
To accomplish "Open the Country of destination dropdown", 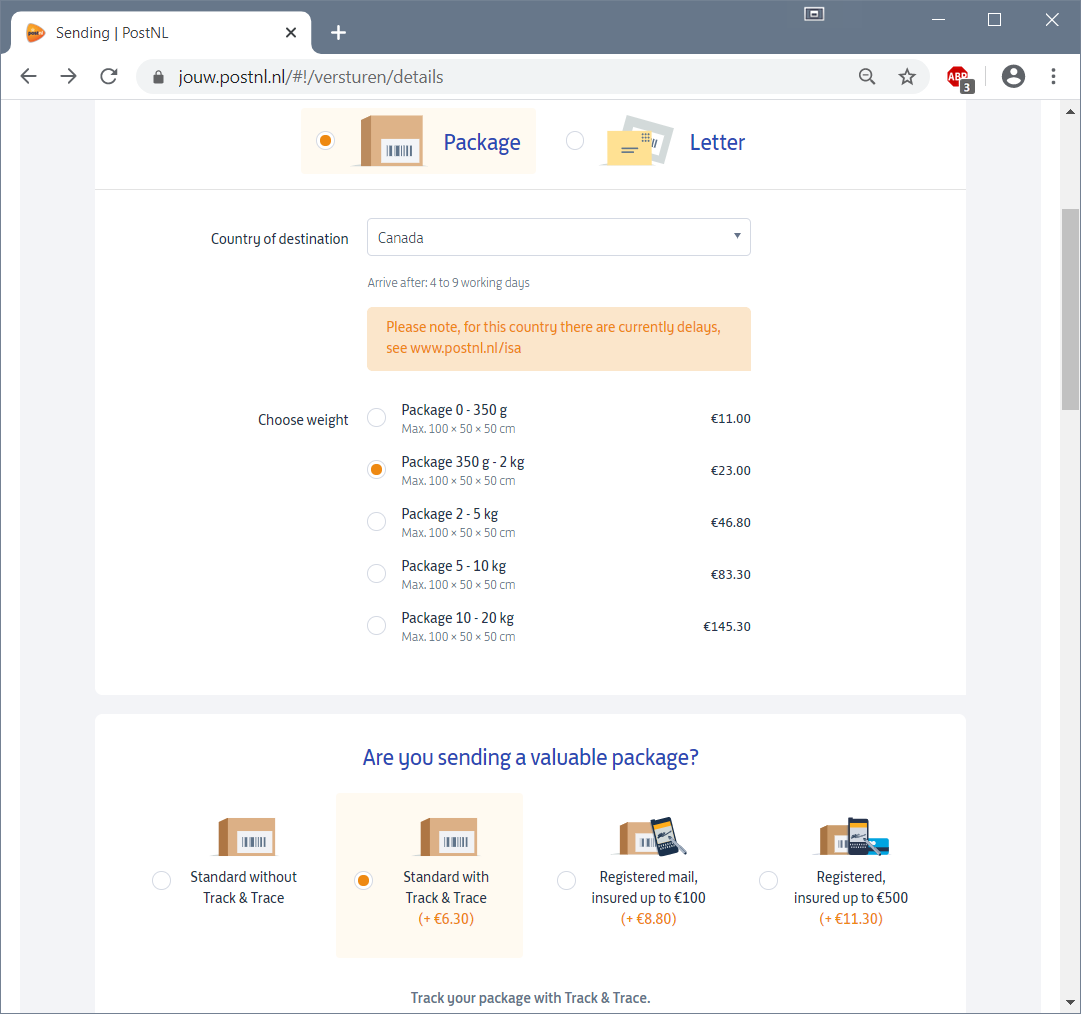I will [558, 237].
